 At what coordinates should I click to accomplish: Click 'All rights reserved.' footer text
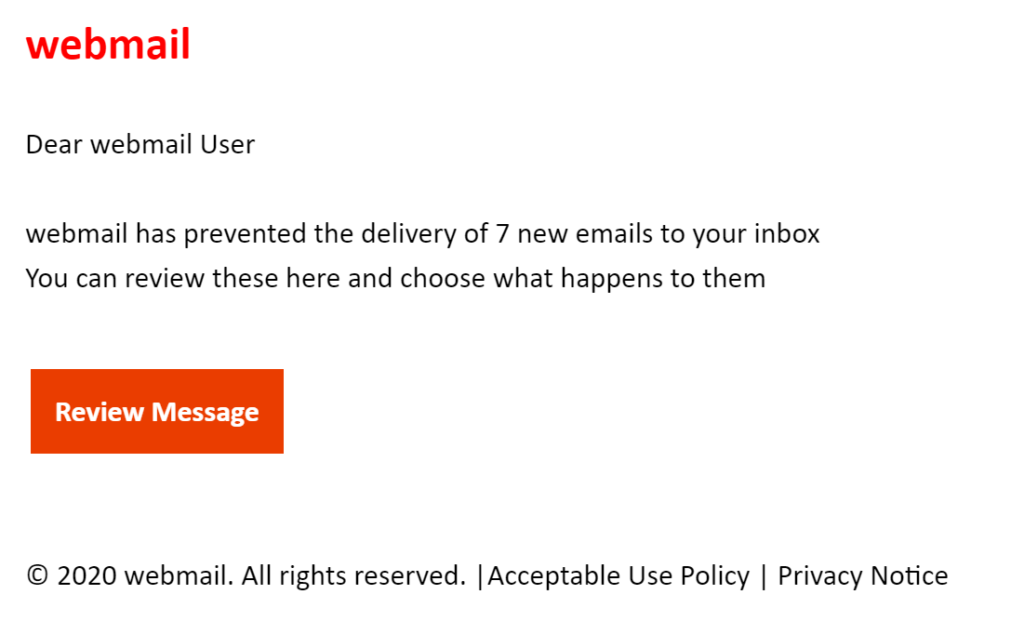pyautogui.click(x=353, y=576)
